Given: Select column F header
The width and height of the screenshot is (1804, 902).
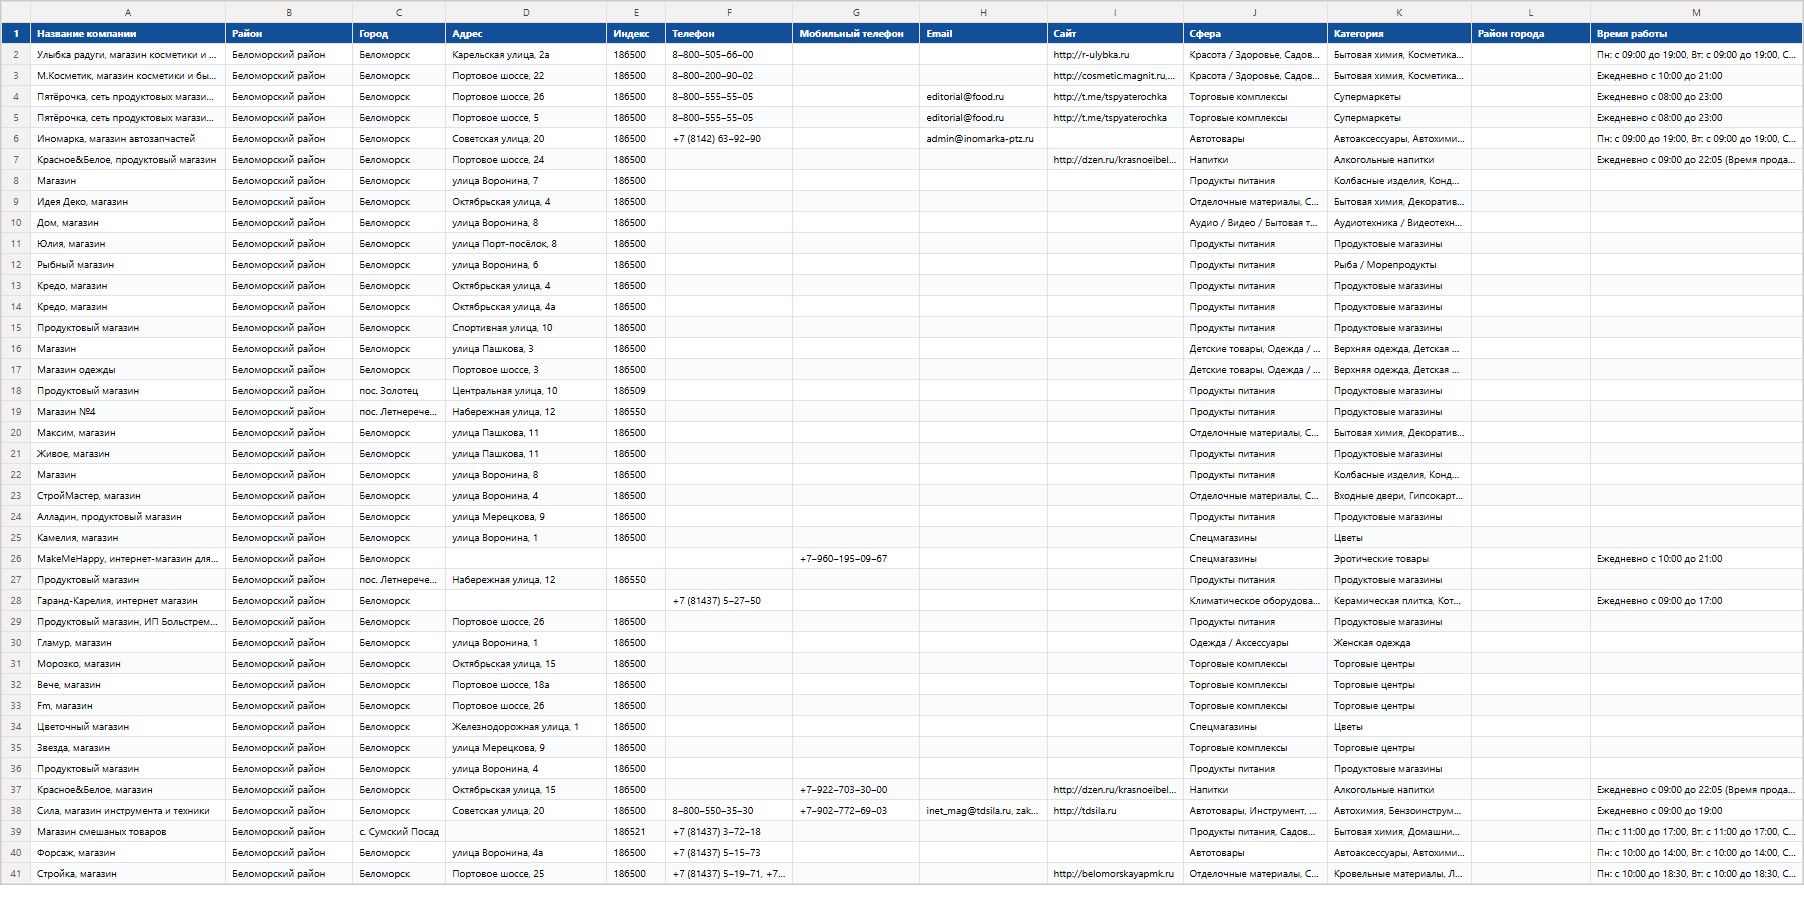Looking at the screenshot, I should [729, 12].
